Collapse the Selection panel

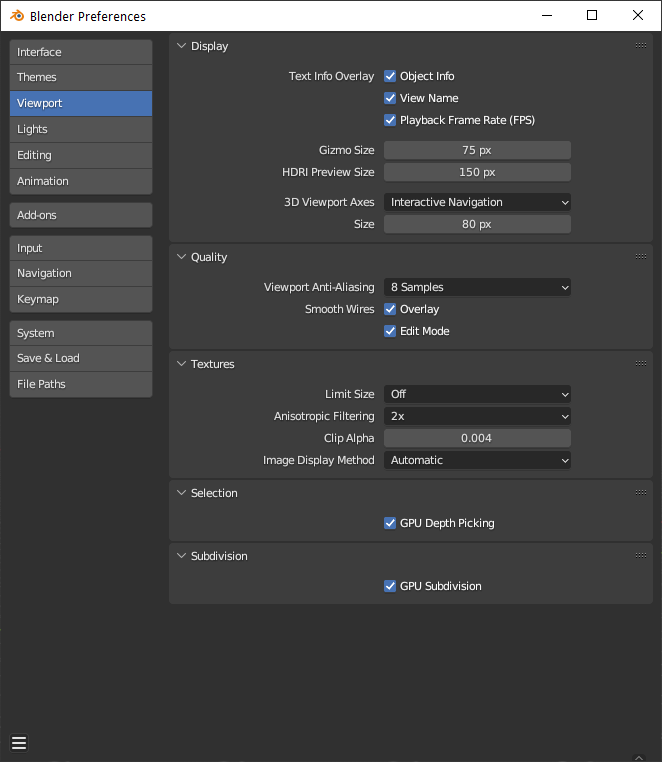pyautogui.click(x=181, y=493)
